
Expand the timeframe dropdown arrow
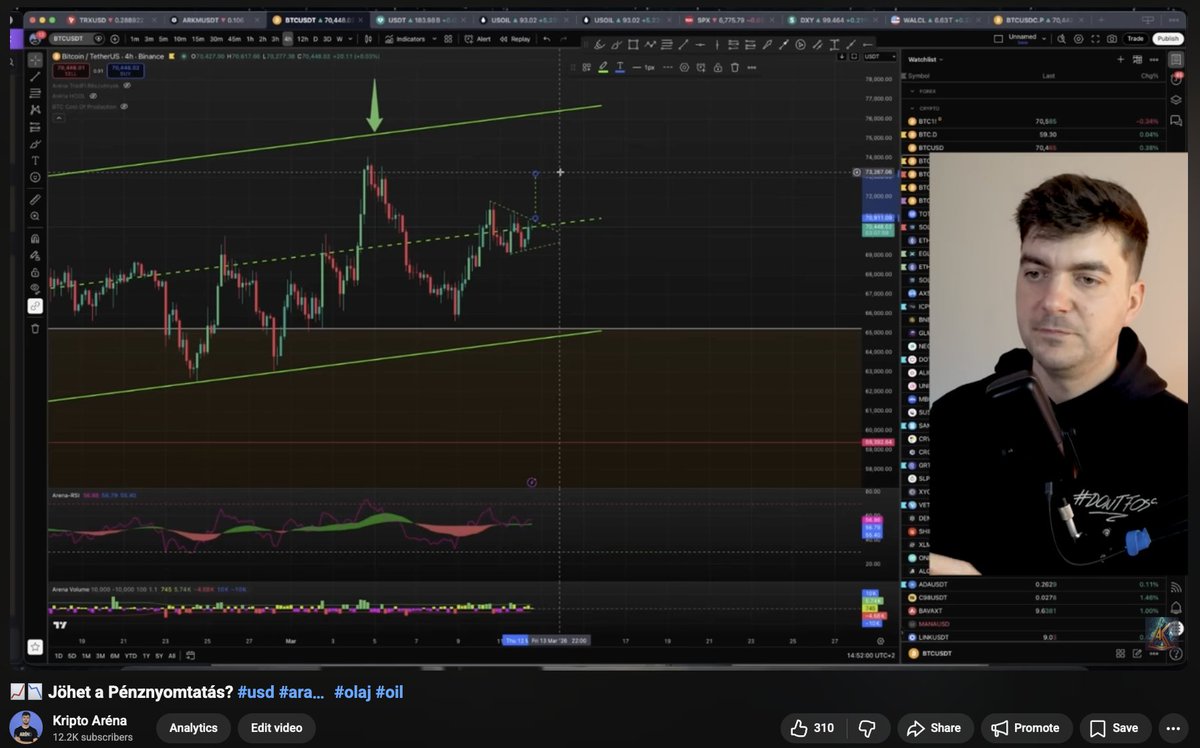pos(352,39)
